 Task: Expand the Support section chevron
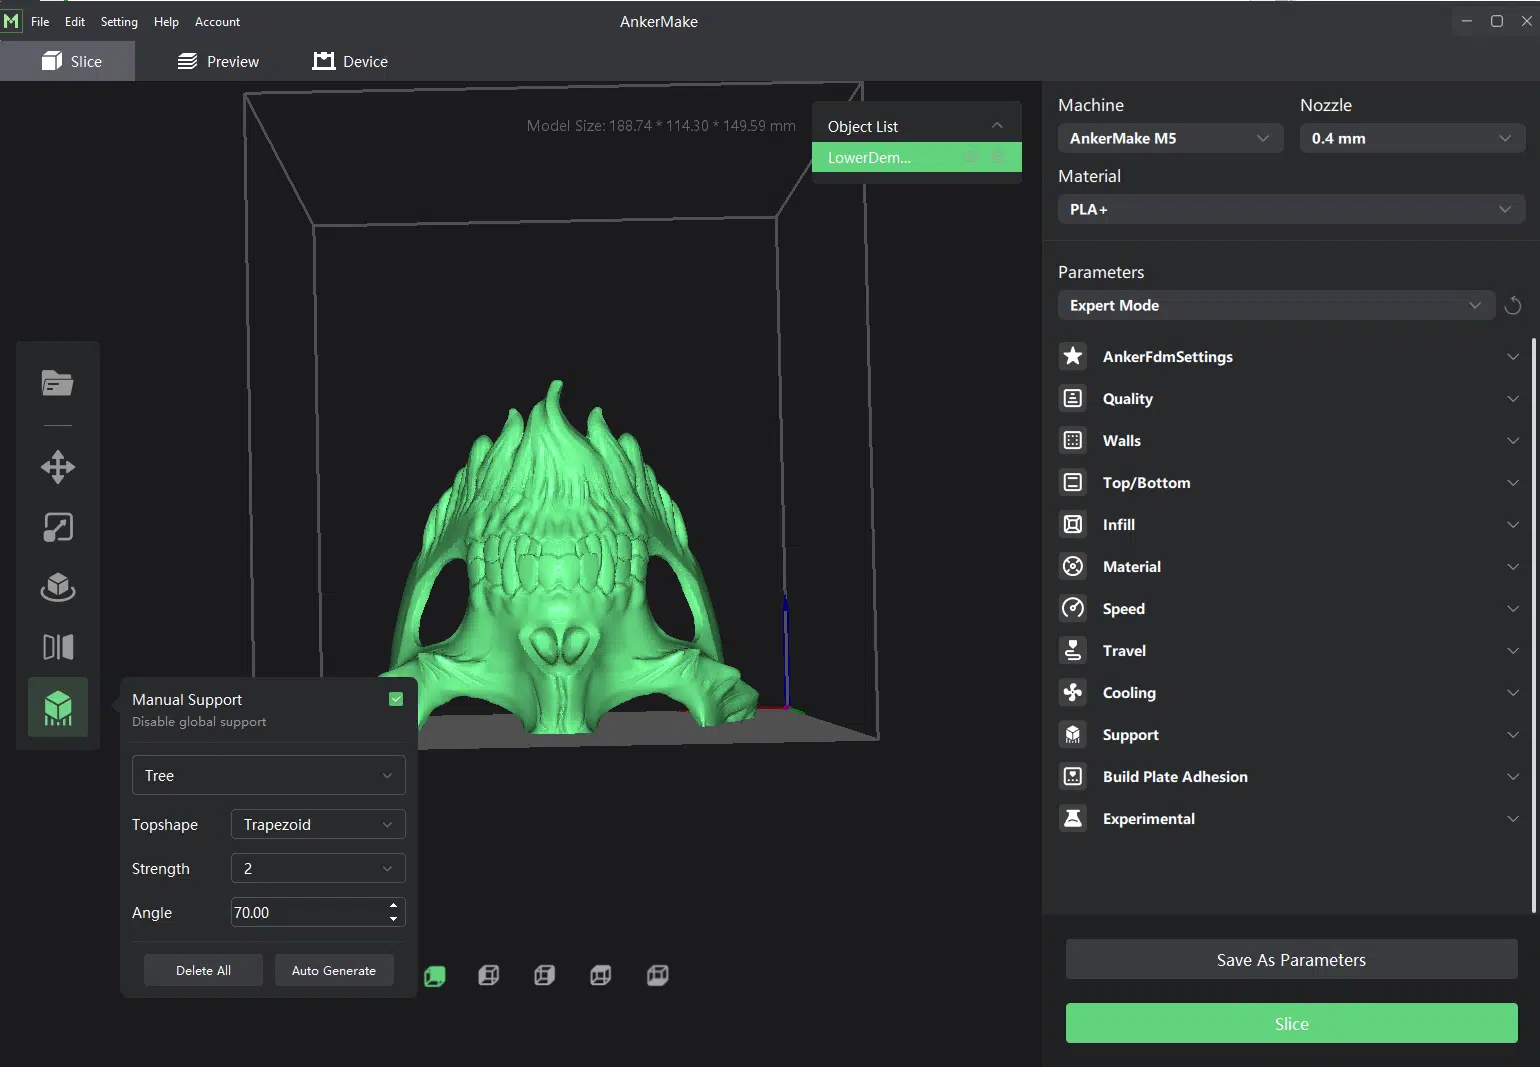(1512, 735)
